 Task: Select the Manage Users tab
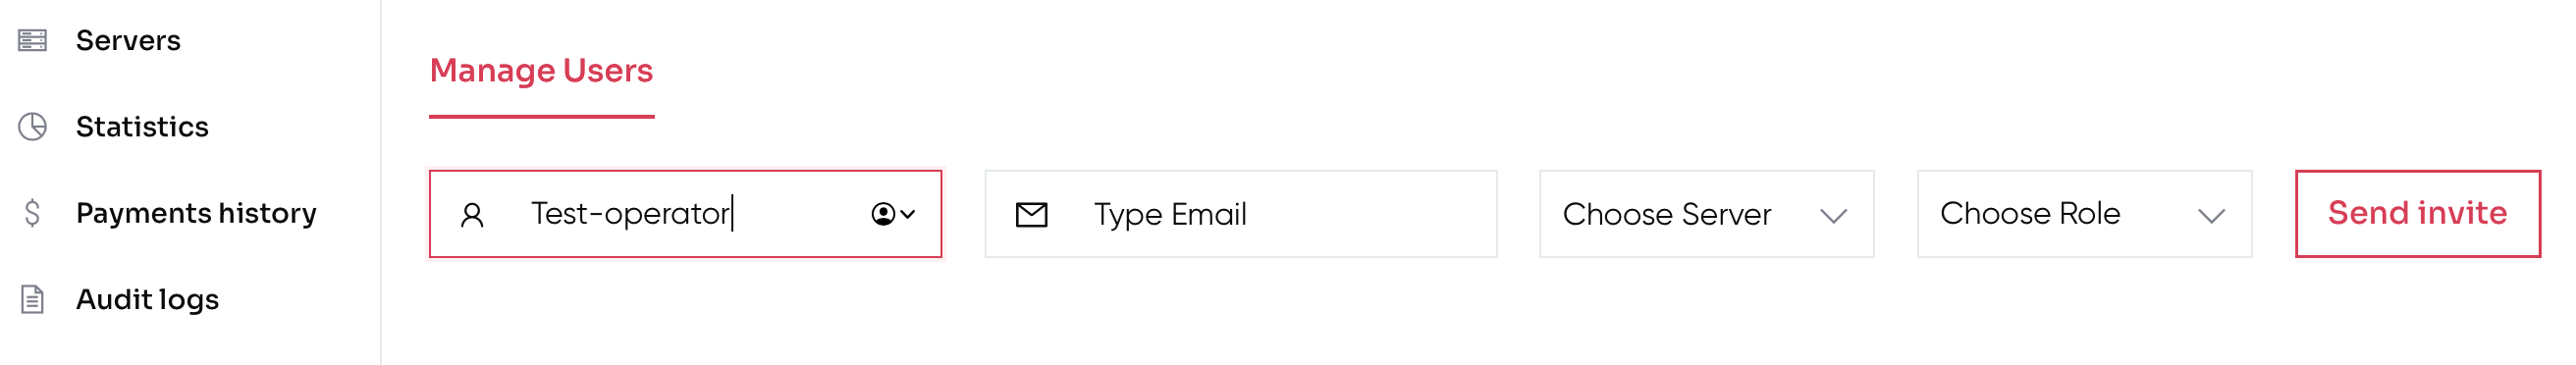pyautogui.click(x=541, y=71)
